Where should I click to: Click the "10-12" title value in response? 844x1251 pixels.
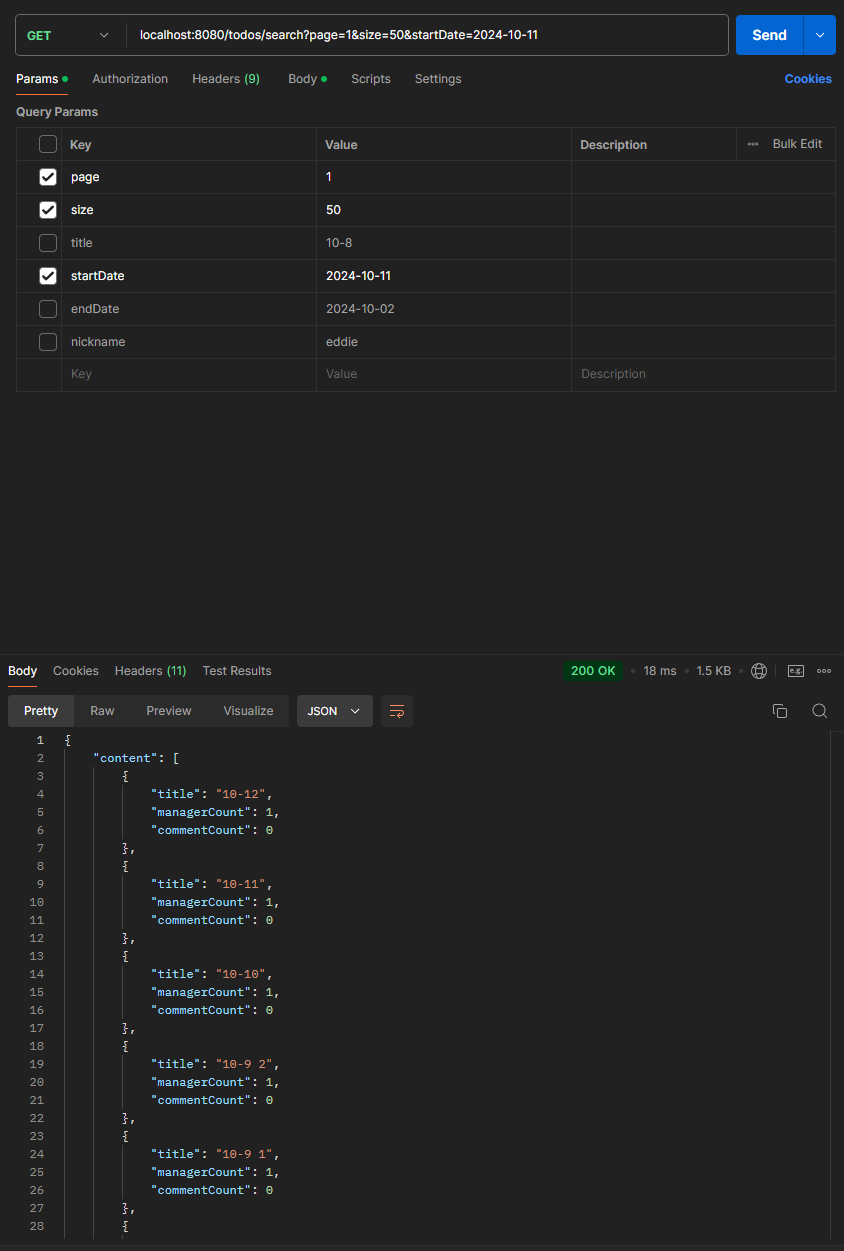point(241,794)
